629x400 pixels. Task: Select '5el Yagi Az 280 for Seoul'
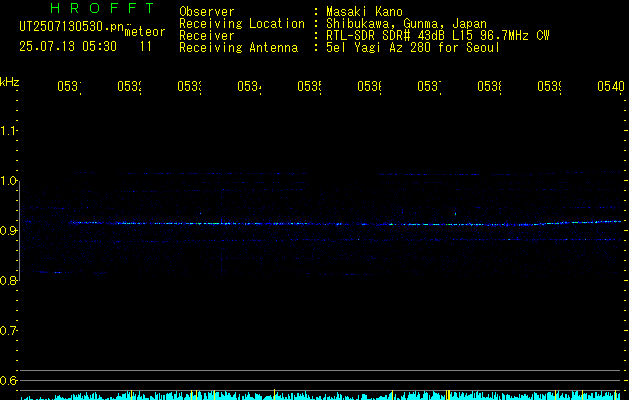[413, 48]
